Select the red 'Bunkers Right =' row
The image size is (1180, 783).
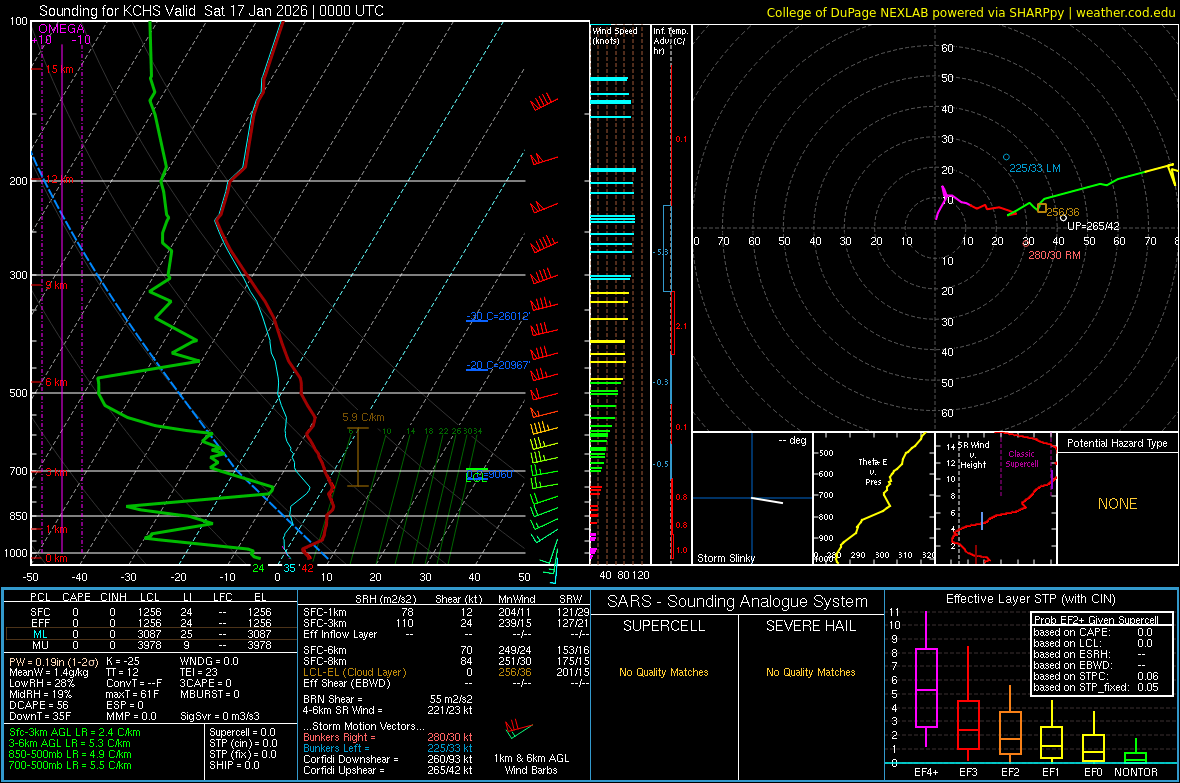coord(388,738)
